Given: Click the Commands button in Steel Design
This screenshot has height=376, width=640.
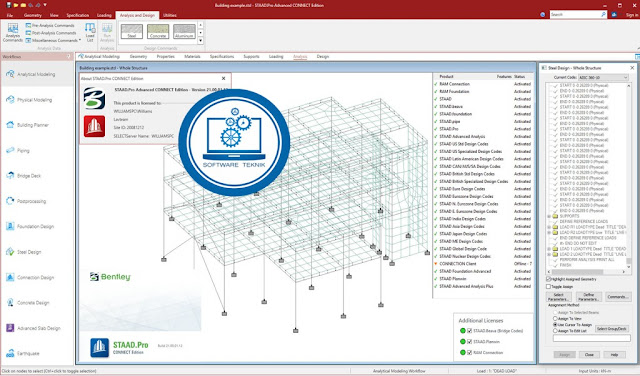Looking at the screenshot, I should [618, 297].
